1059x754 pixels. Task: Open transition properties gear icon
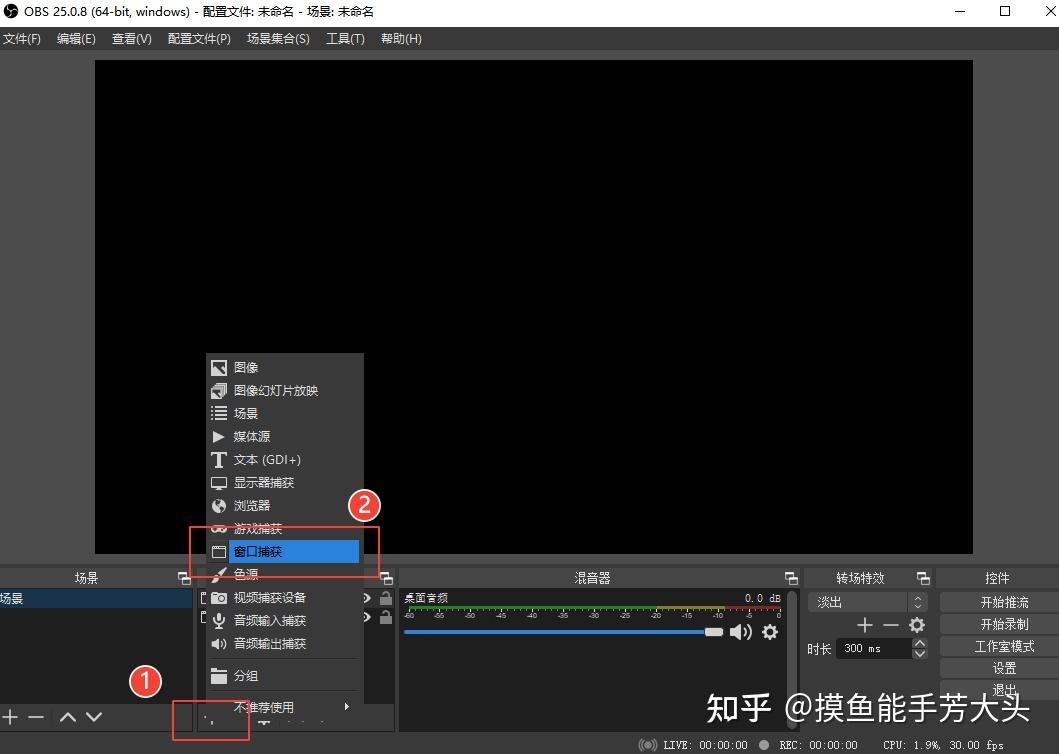point(916,625)
